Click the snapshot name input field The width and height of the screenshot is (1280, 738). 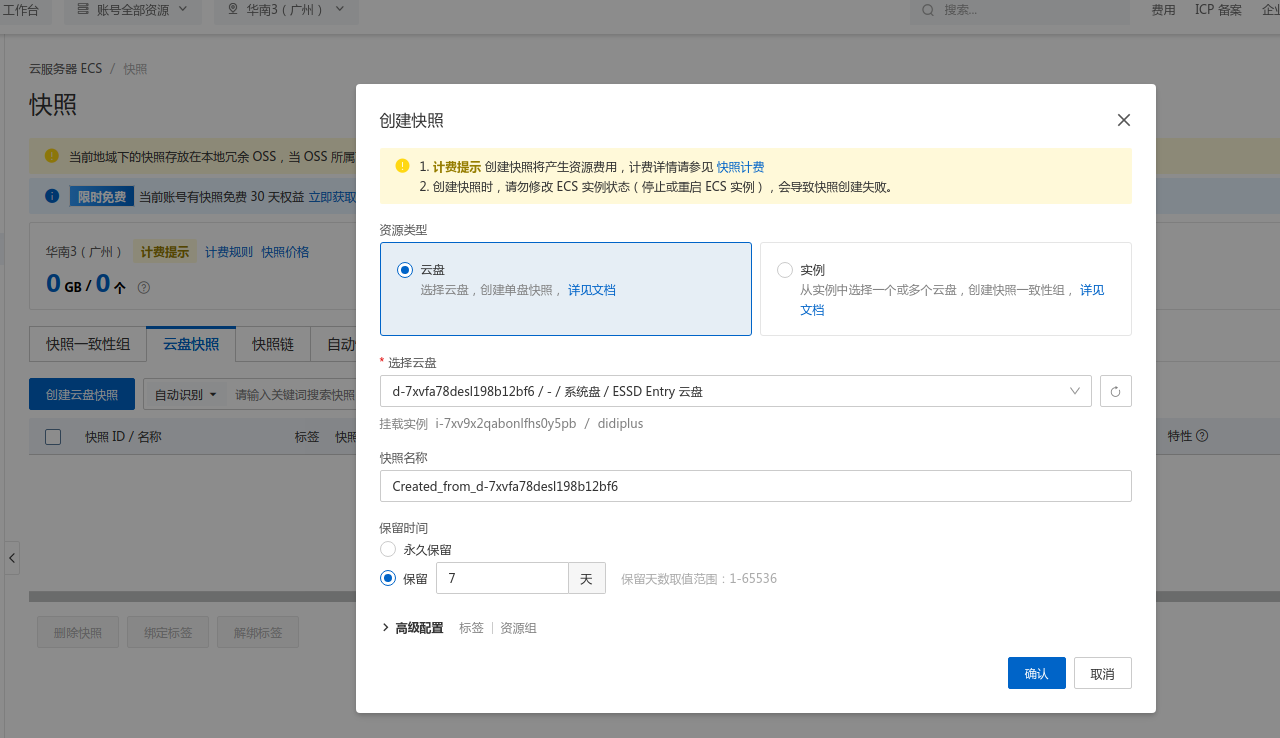755,486
